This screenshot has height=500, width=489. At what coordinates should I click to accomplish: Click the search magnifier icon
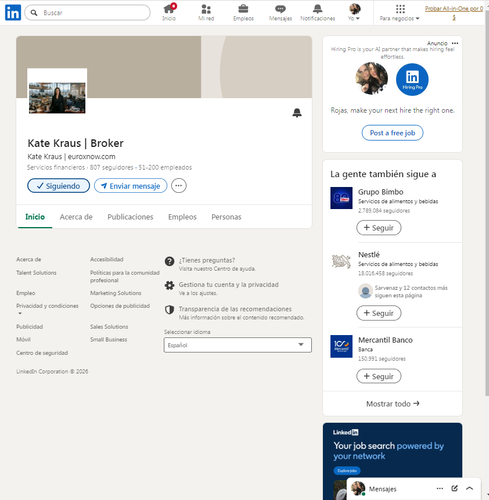pyautogui.click(x=34, y=13)
